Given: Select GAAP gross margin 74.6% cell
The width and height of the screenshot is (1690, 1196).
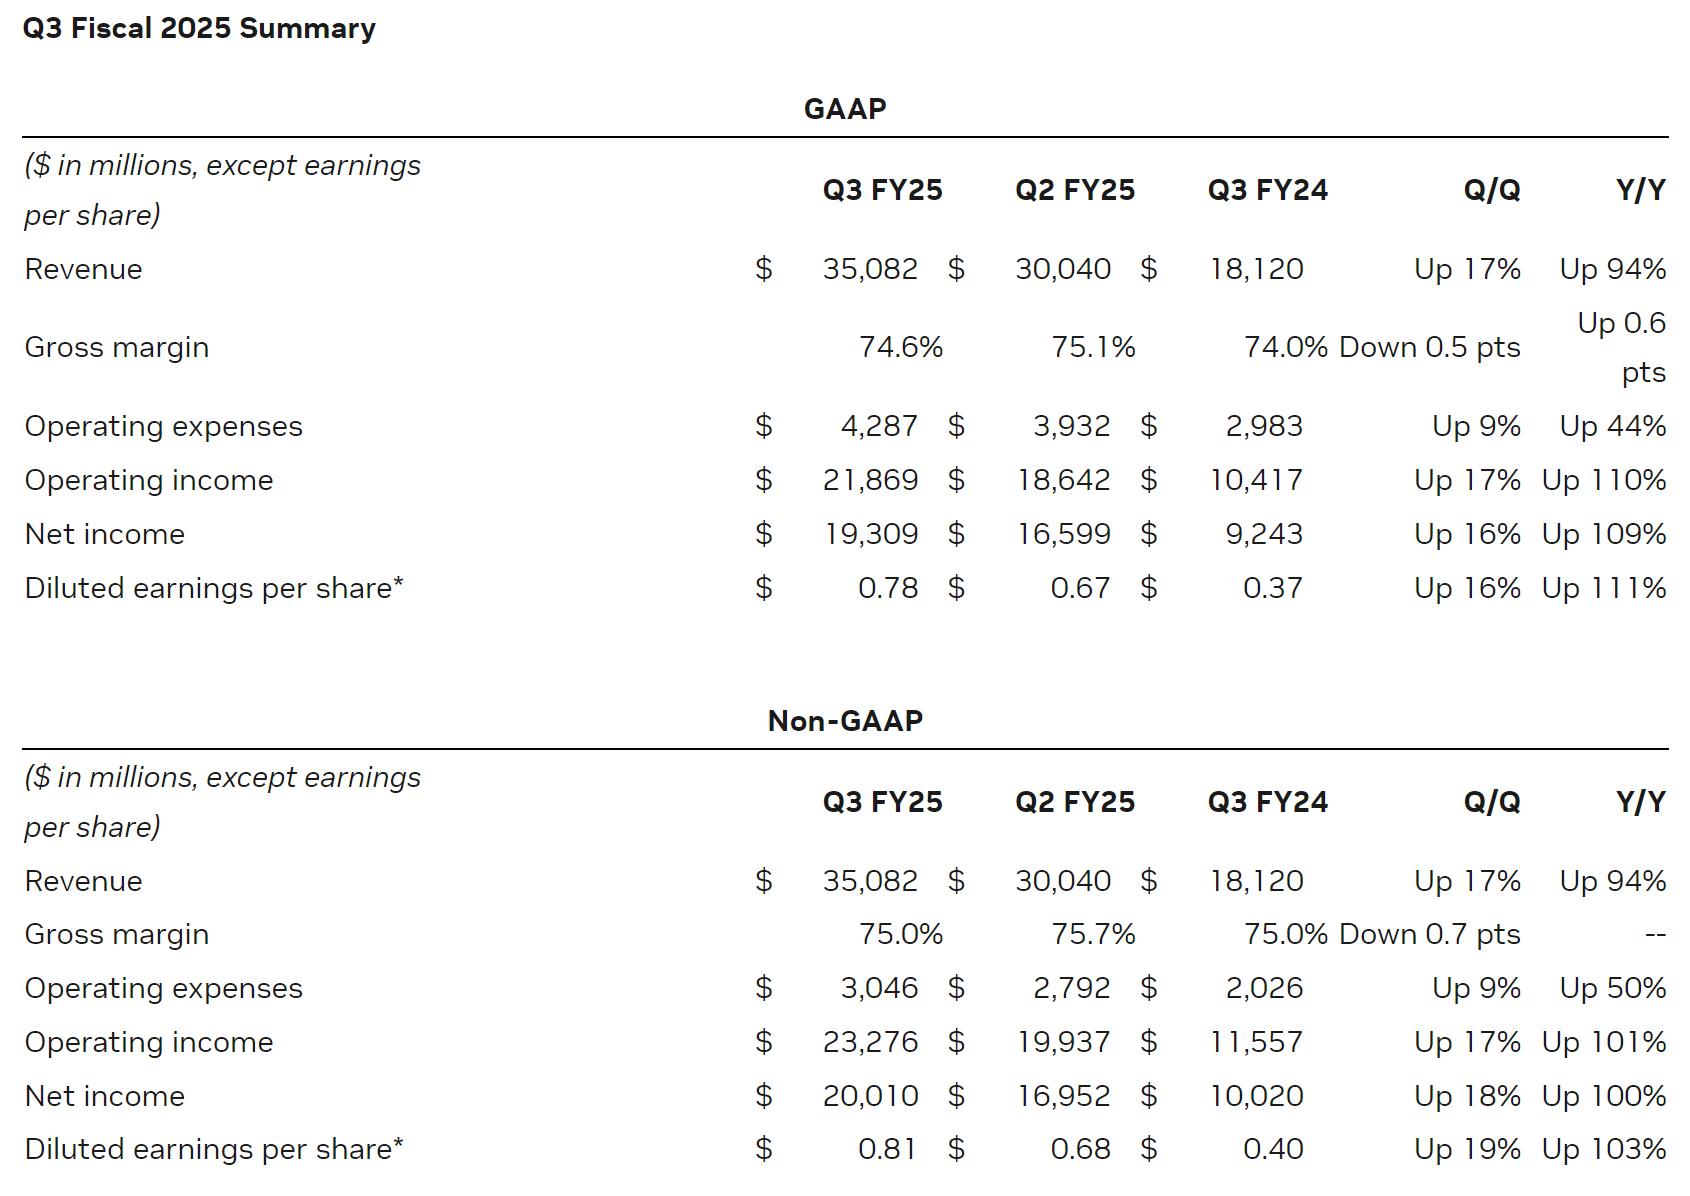Looking at the screenshot, I should [x=900, y=347].
